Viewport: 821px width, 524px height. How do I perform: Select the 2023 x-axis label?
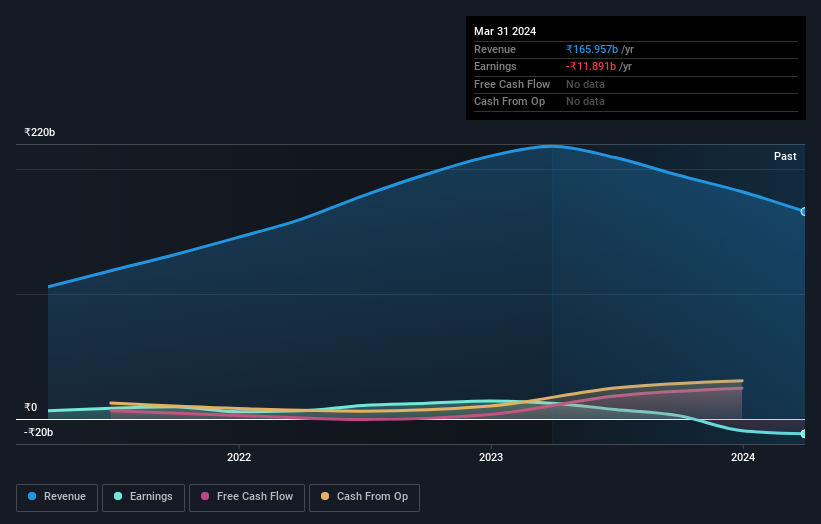point(491,457)
